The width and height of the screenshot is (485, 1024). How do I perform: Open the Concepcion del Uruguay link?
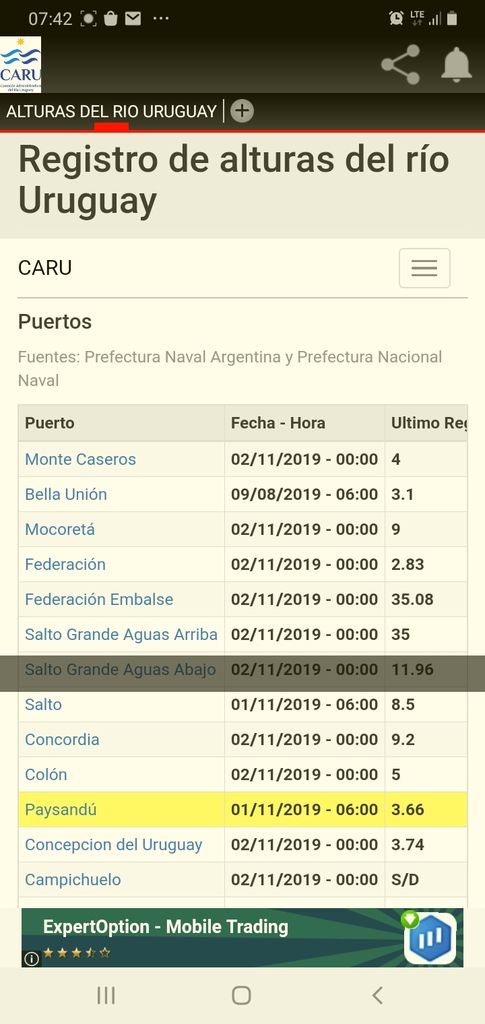114,844
